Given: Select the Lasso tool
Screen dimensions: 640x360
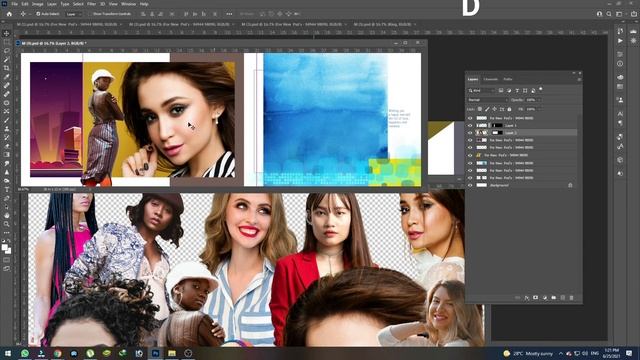Looking at the screenshot, I should click(x=7, y=51).
